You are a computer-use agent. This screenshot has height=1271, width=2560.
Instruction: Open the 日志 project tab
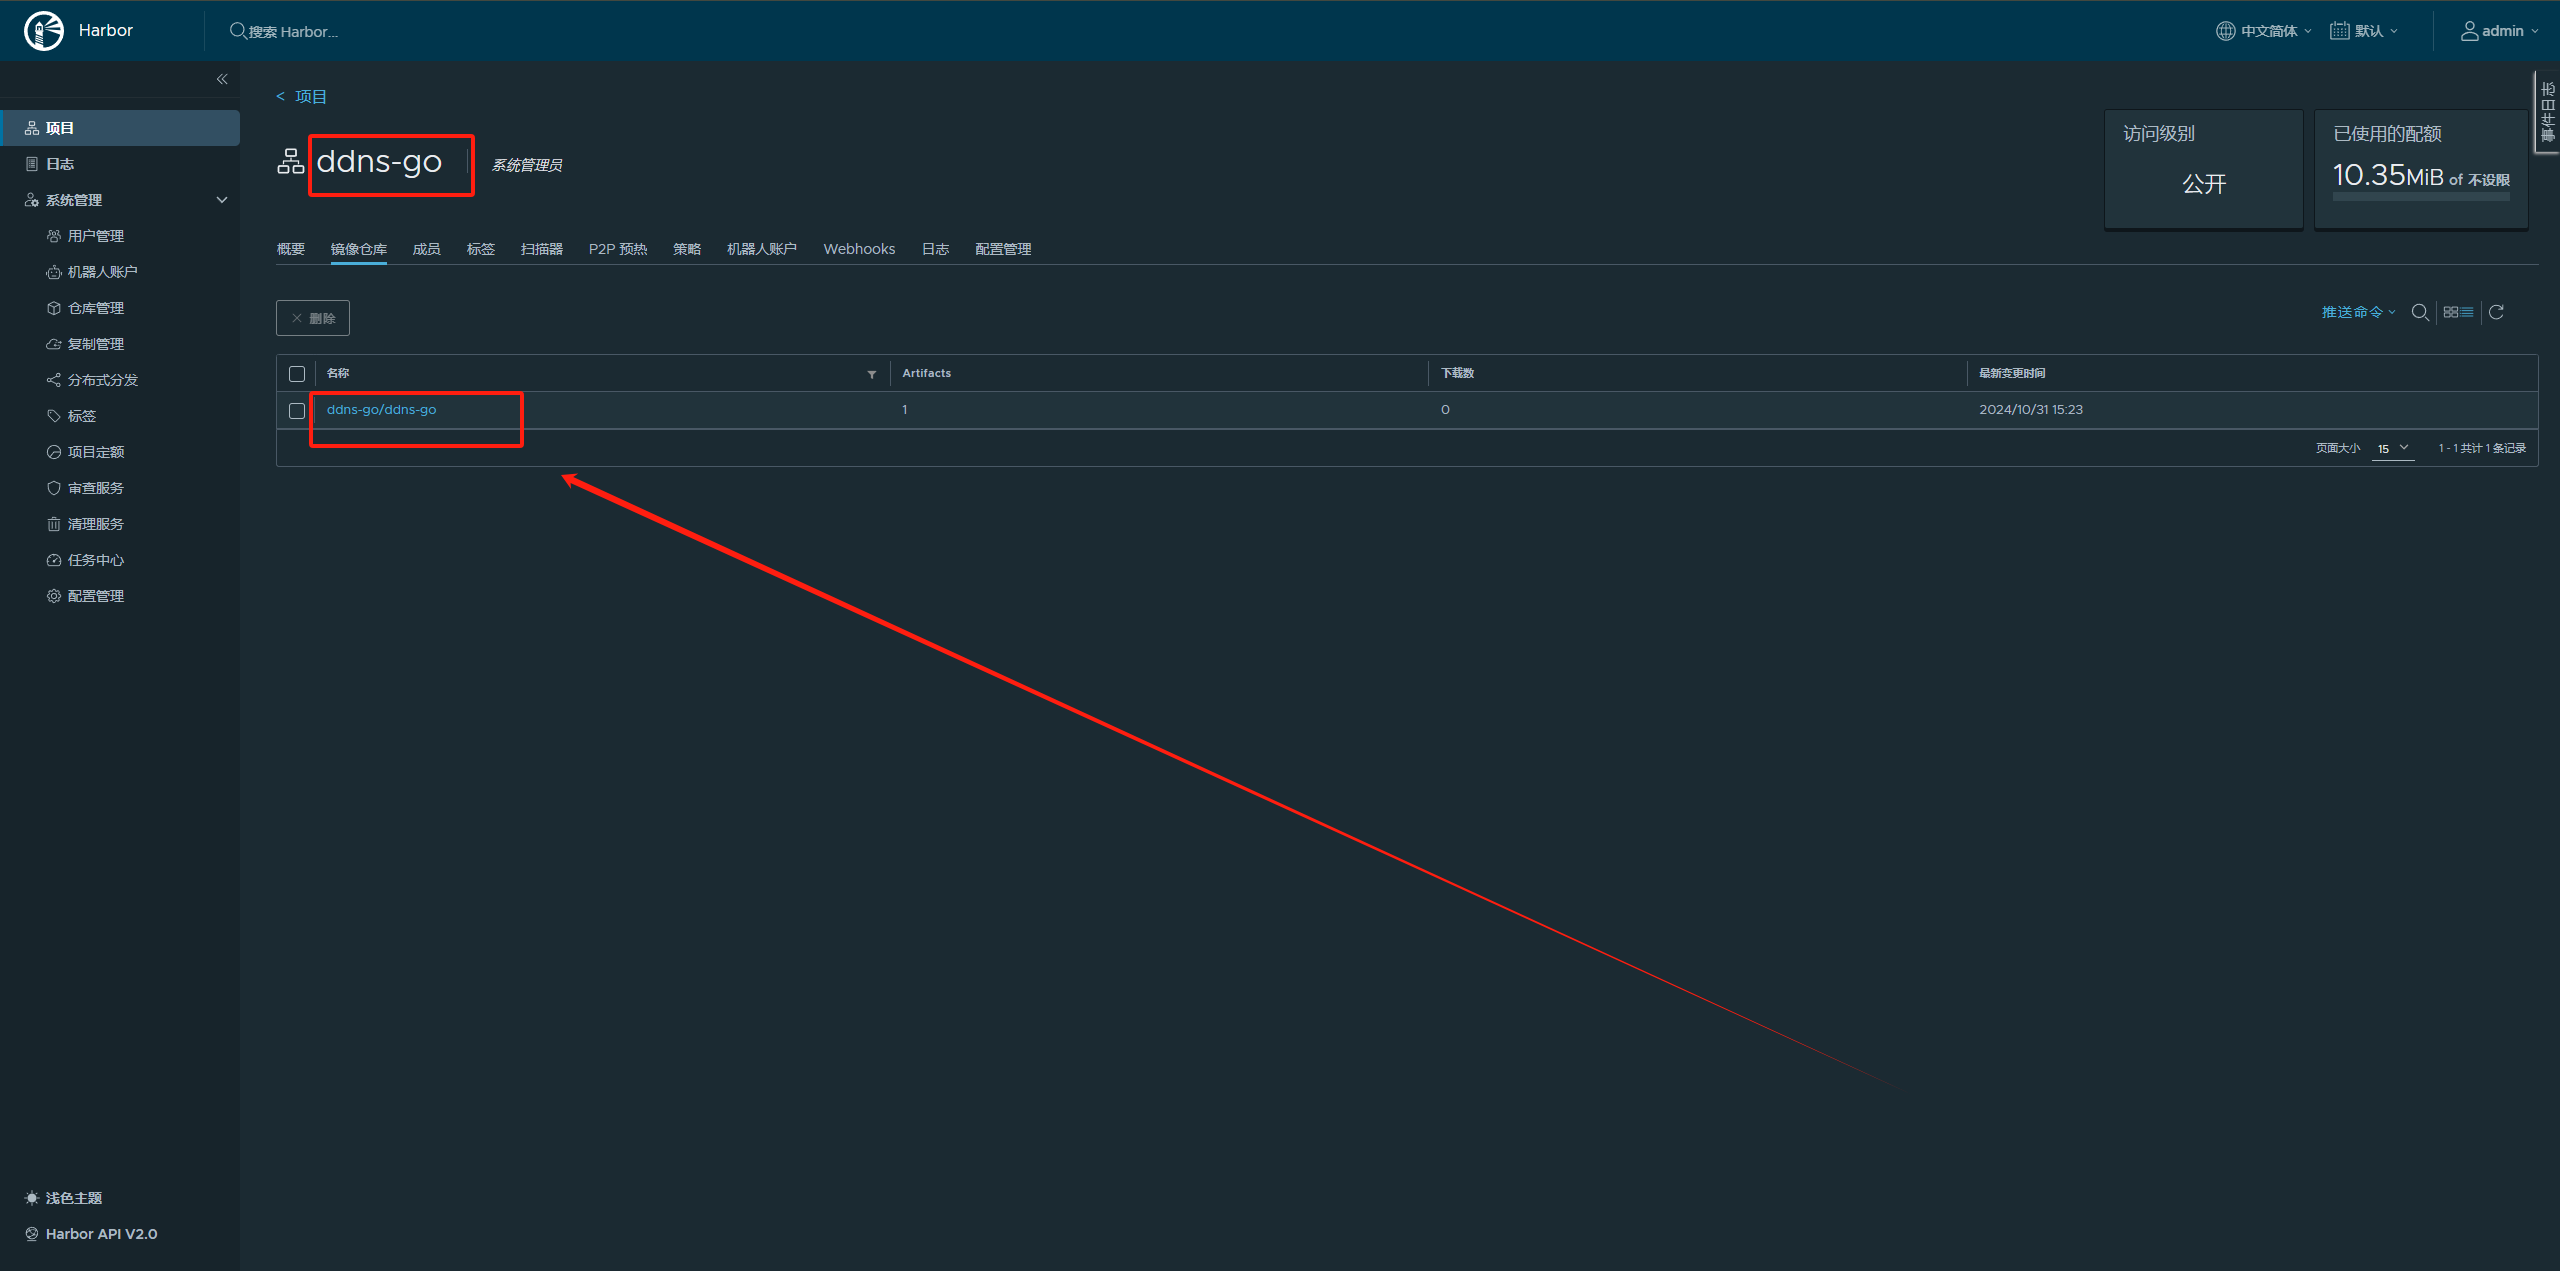pyautogui.click(x=936, y=249)
